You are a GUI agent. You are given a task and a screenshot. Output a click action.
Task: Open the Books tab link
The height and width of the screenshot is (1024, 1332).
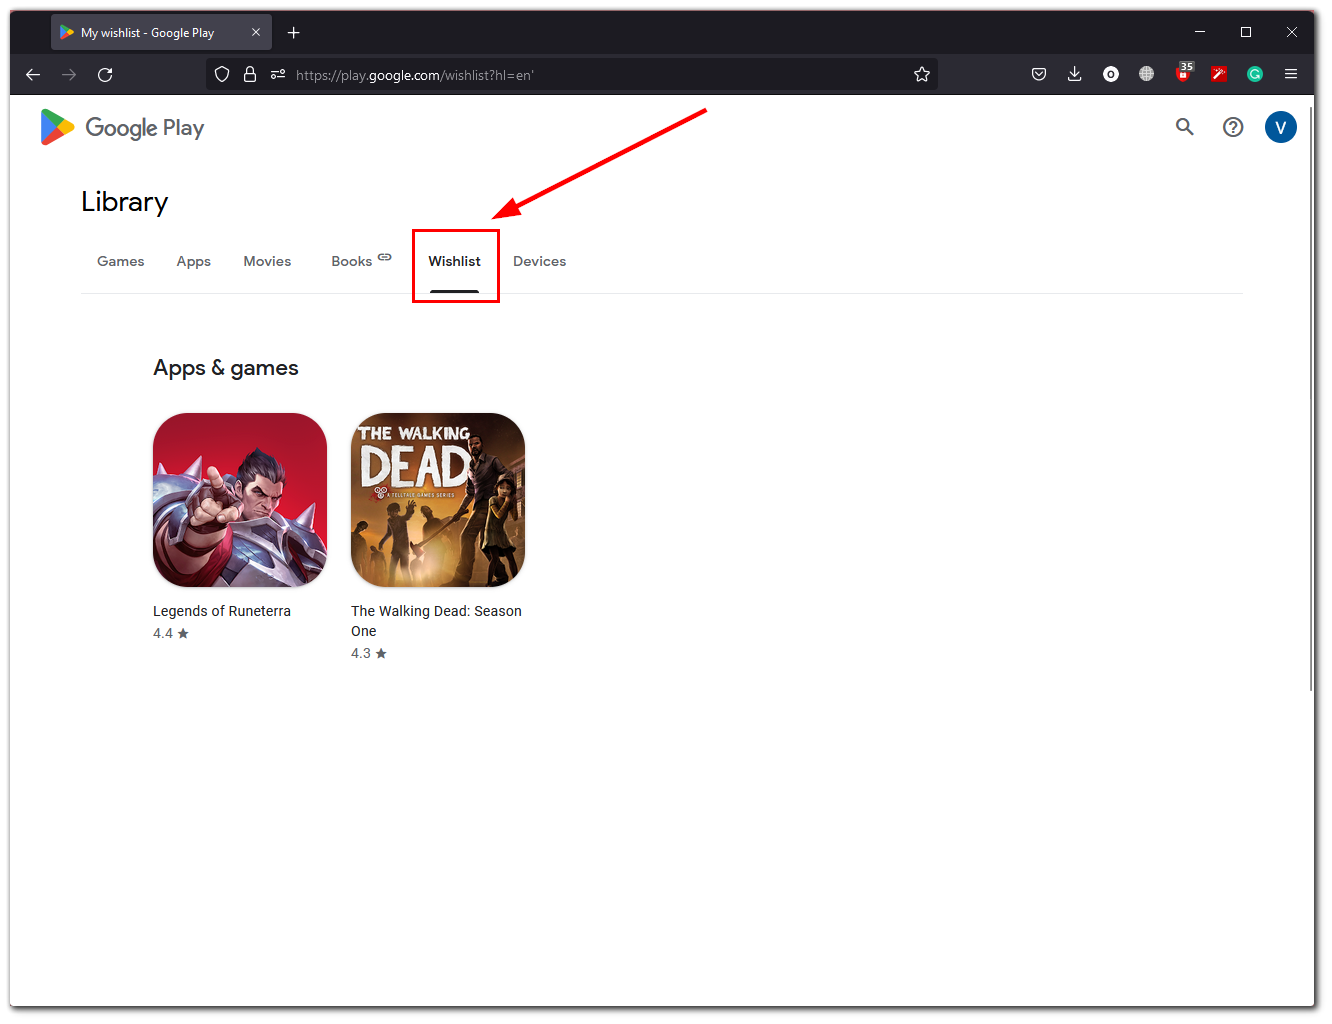pyautogui.click(x=361, y=261)
